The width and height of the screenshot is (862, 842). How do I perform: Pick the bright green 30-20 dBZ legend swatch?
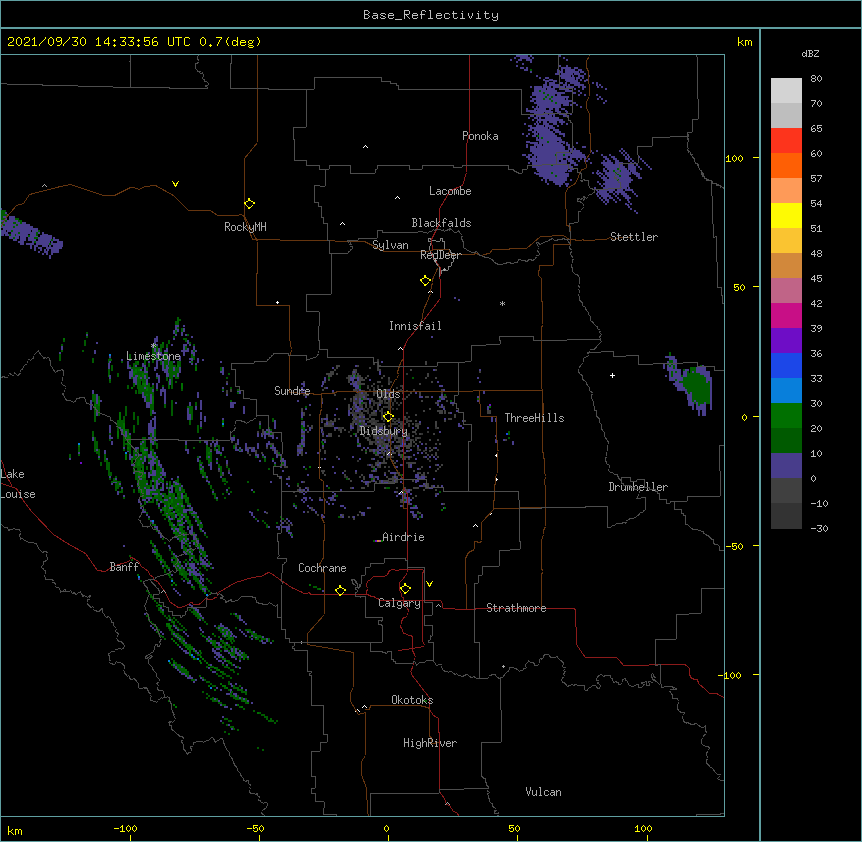coord(786,416)
